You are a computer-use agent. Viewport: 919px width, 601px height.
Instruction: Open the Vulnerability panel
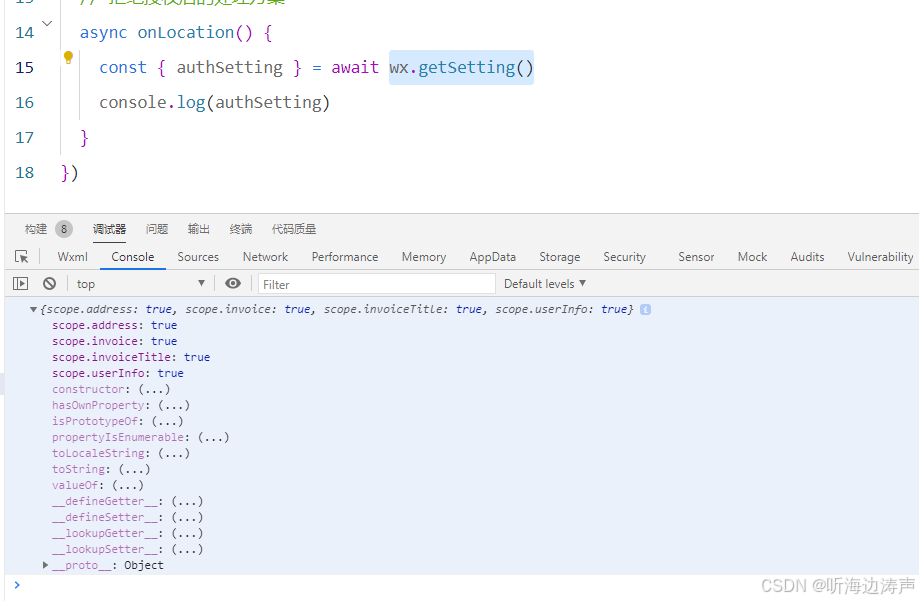click(879, 256)
